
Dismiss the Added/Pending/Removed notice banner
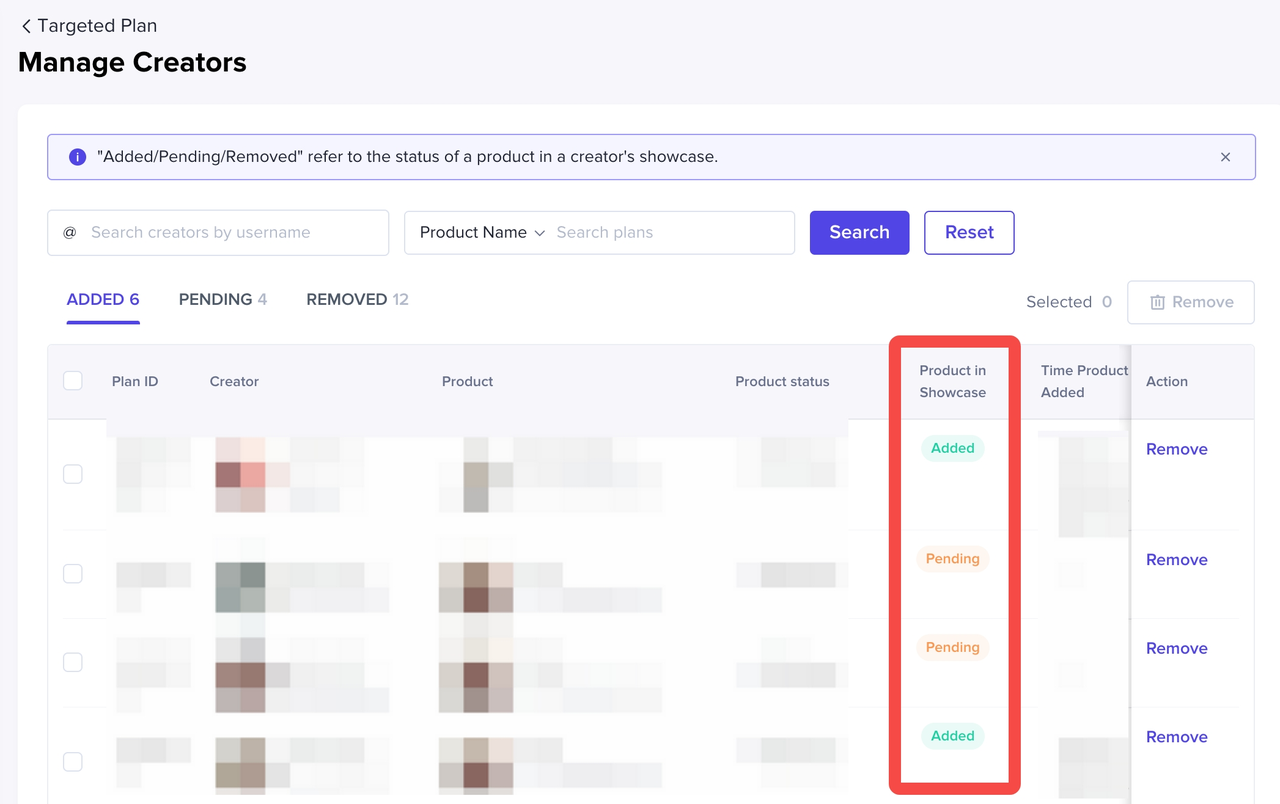pyautogui.click(x=1225, y=157)
